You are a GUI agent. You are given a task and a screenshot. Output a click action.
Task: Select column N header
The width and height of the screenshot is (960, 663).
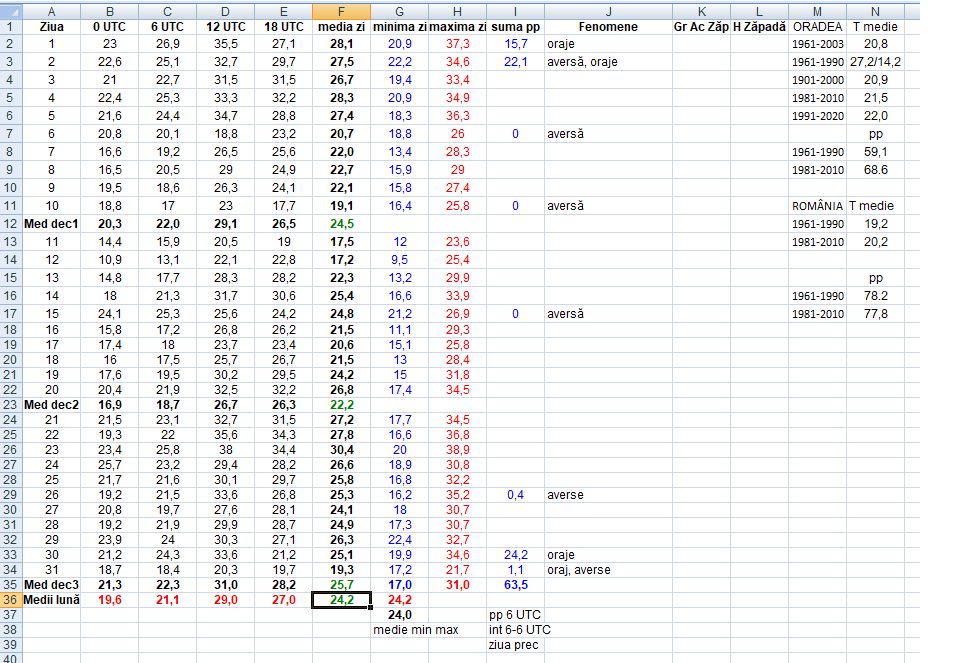click(876, 11)
